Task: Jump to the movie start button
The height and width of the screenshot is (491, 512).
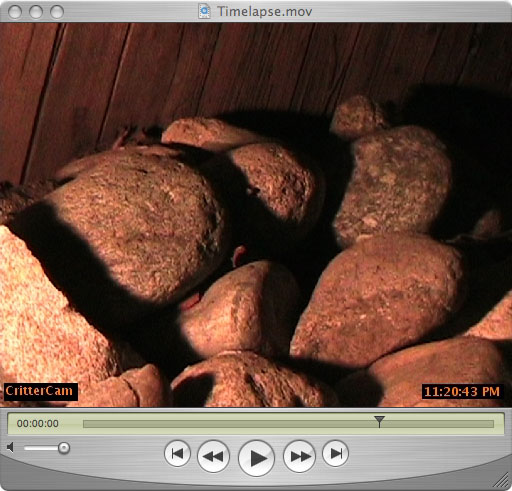Action: tap(177, 454)
